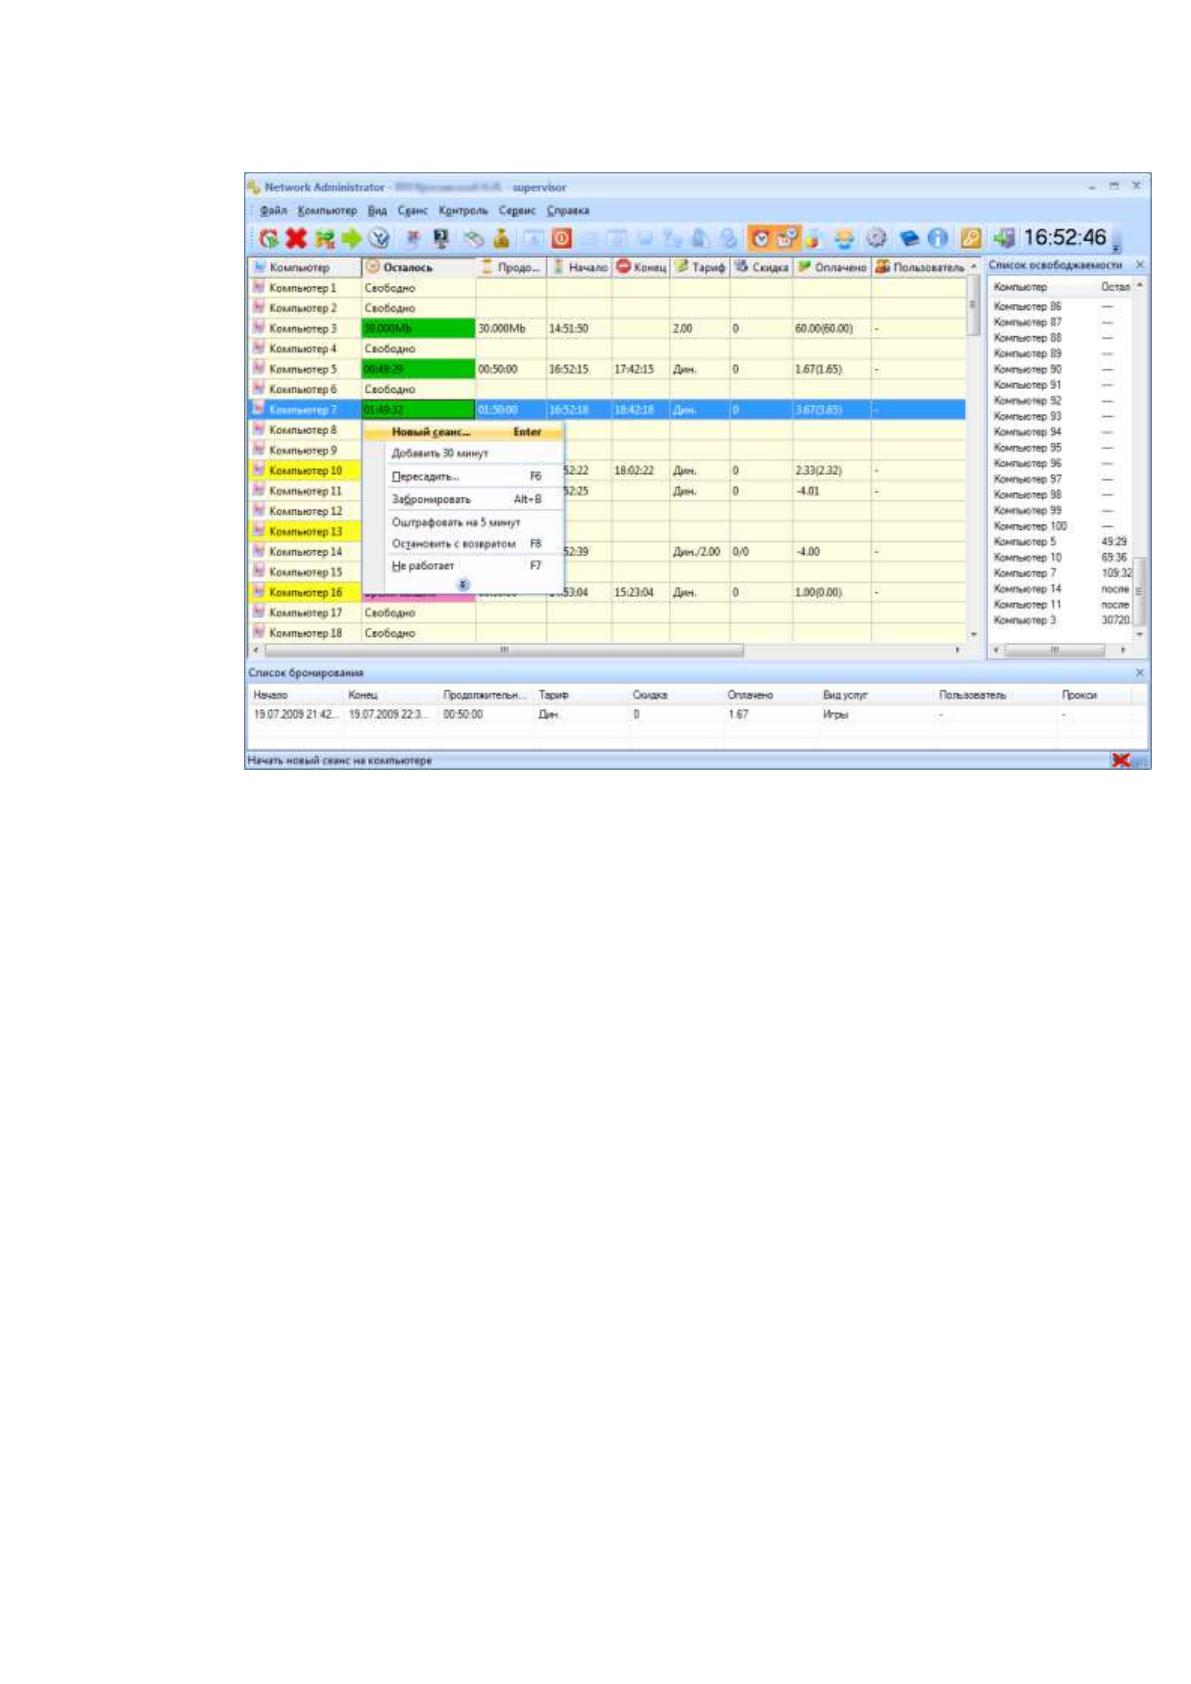Choose Новый сеанс... from context menu
This screenshot has height=1684, width=1191.
pos(464,432)
